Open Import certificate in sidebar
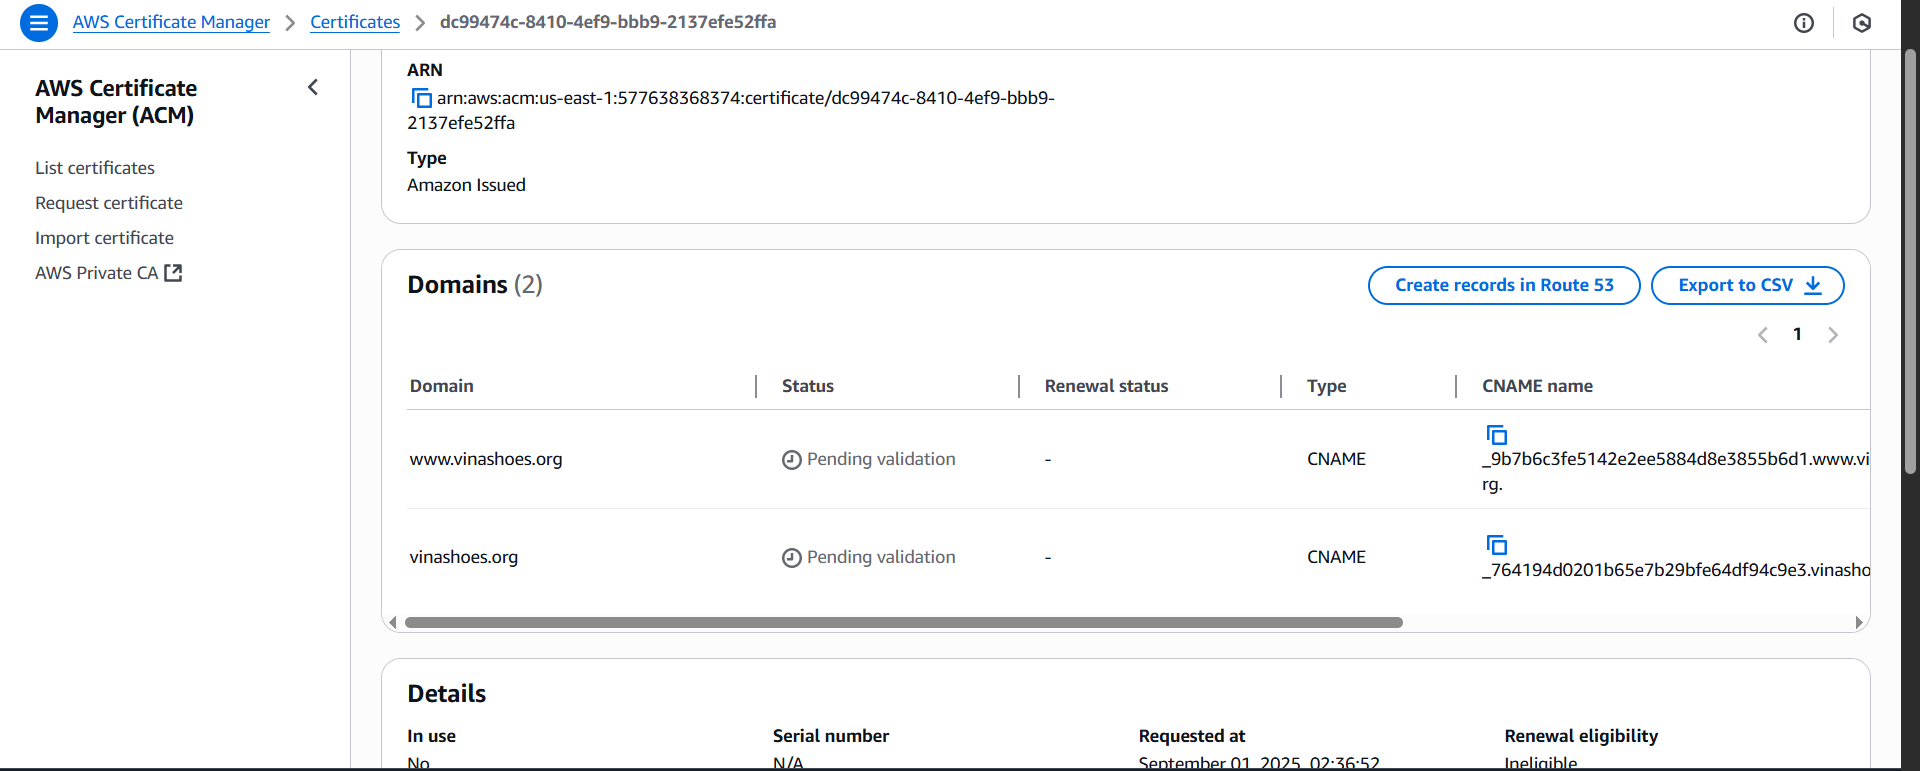 pyautogui.click(x=104, y=238)
